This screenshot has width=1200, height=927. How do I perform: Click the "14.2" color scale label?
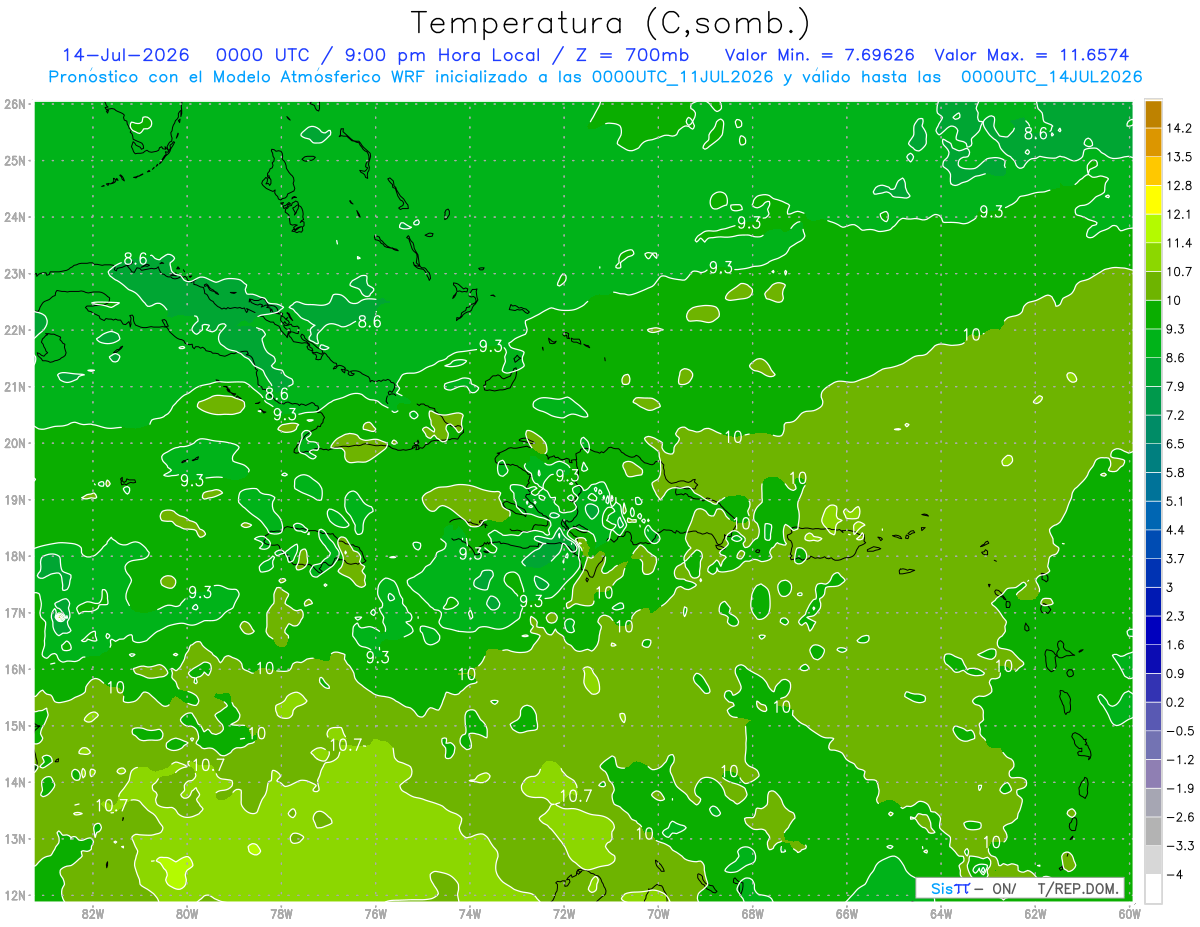pyautogui.click(x=1178, y=128)
